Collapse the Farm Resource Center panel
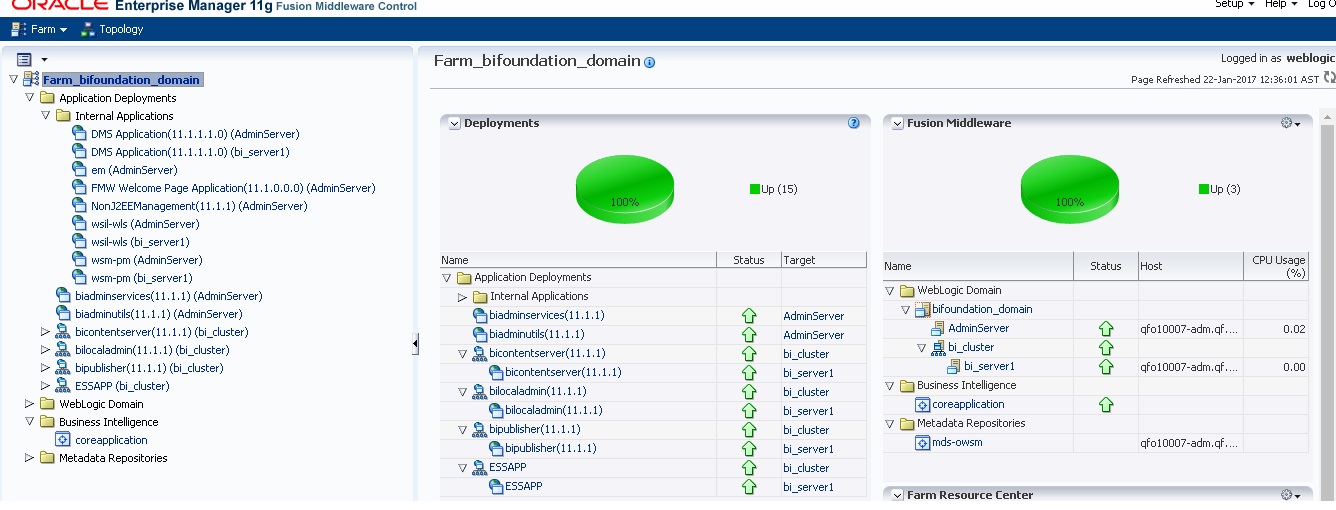Image resolution: width=1336 pixels, height=510 pixels. [897, 495]
